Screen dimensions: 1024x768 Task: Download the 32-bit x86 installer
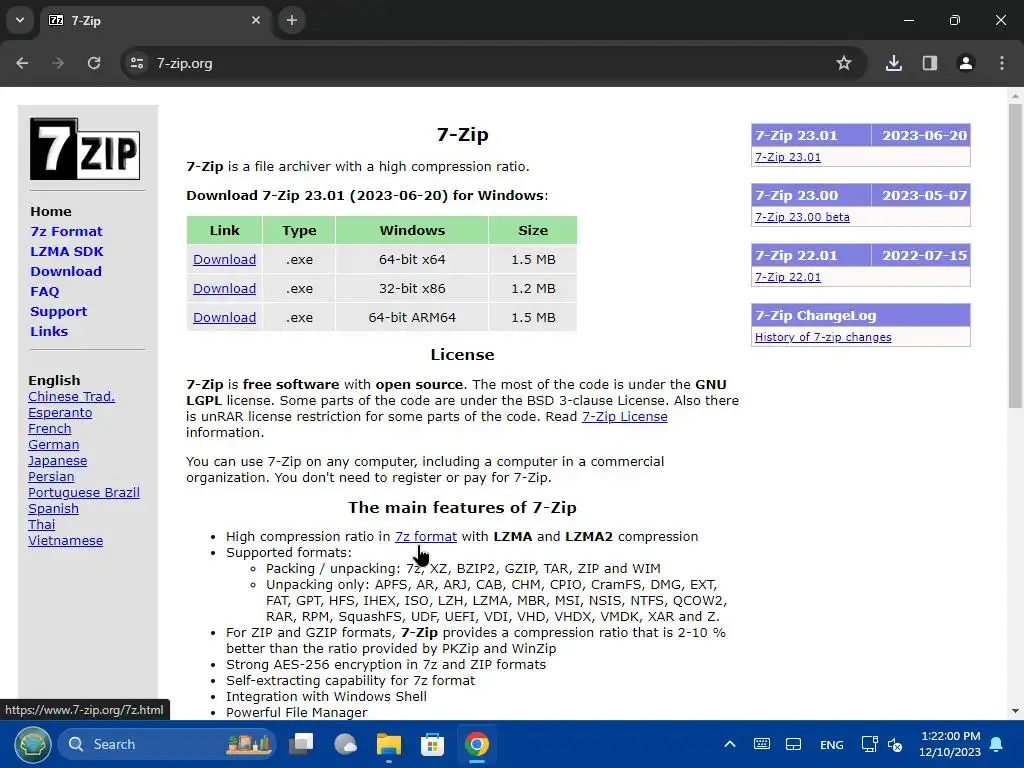tap(225, 288)
